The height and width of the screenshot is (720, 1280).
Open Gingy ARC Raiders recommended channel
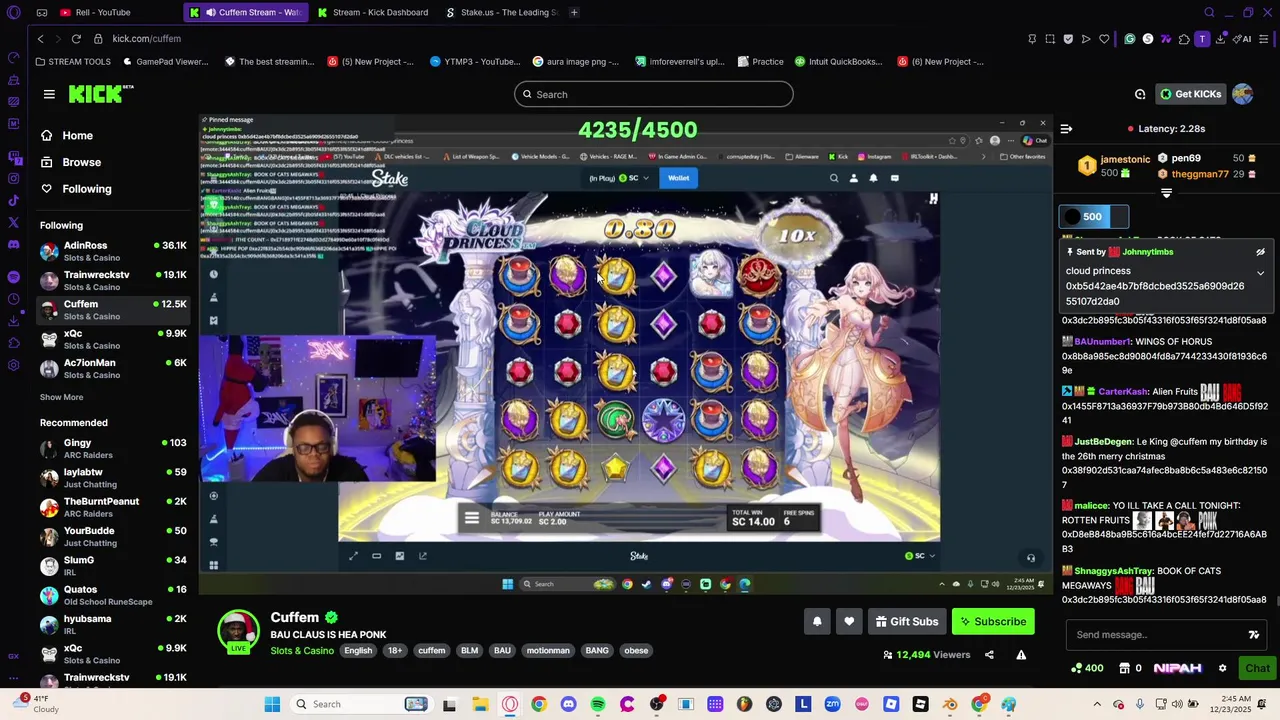[113, 448]
